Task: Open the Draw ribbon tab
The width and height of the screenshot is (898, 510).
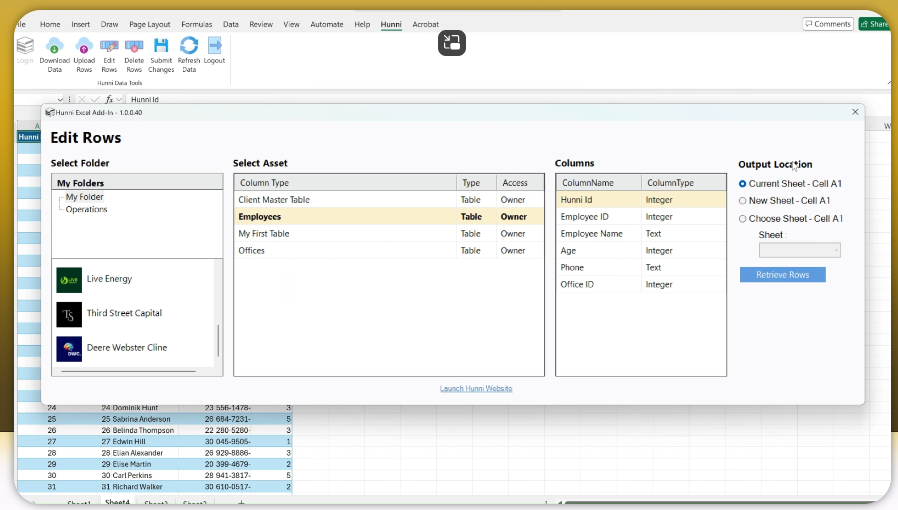Action: point(109,24)
